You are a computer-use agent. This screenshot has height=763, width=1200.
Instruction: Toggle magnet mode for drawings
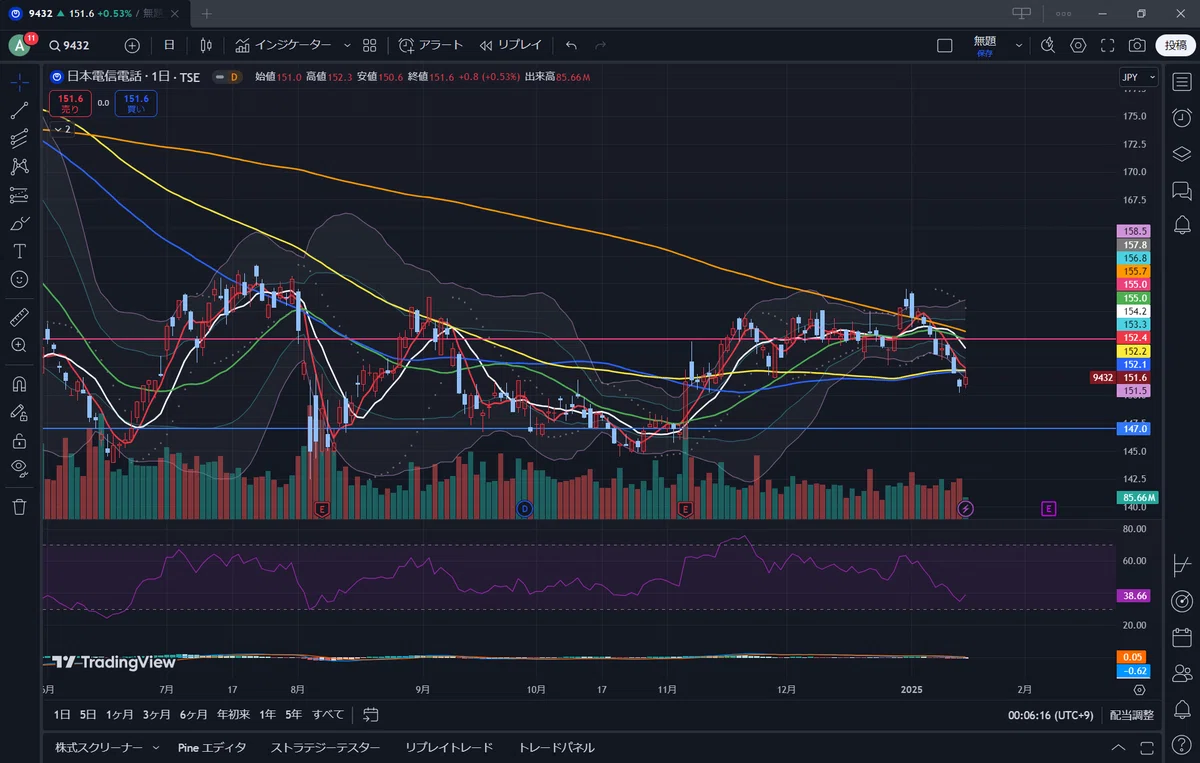click(19, 383)
